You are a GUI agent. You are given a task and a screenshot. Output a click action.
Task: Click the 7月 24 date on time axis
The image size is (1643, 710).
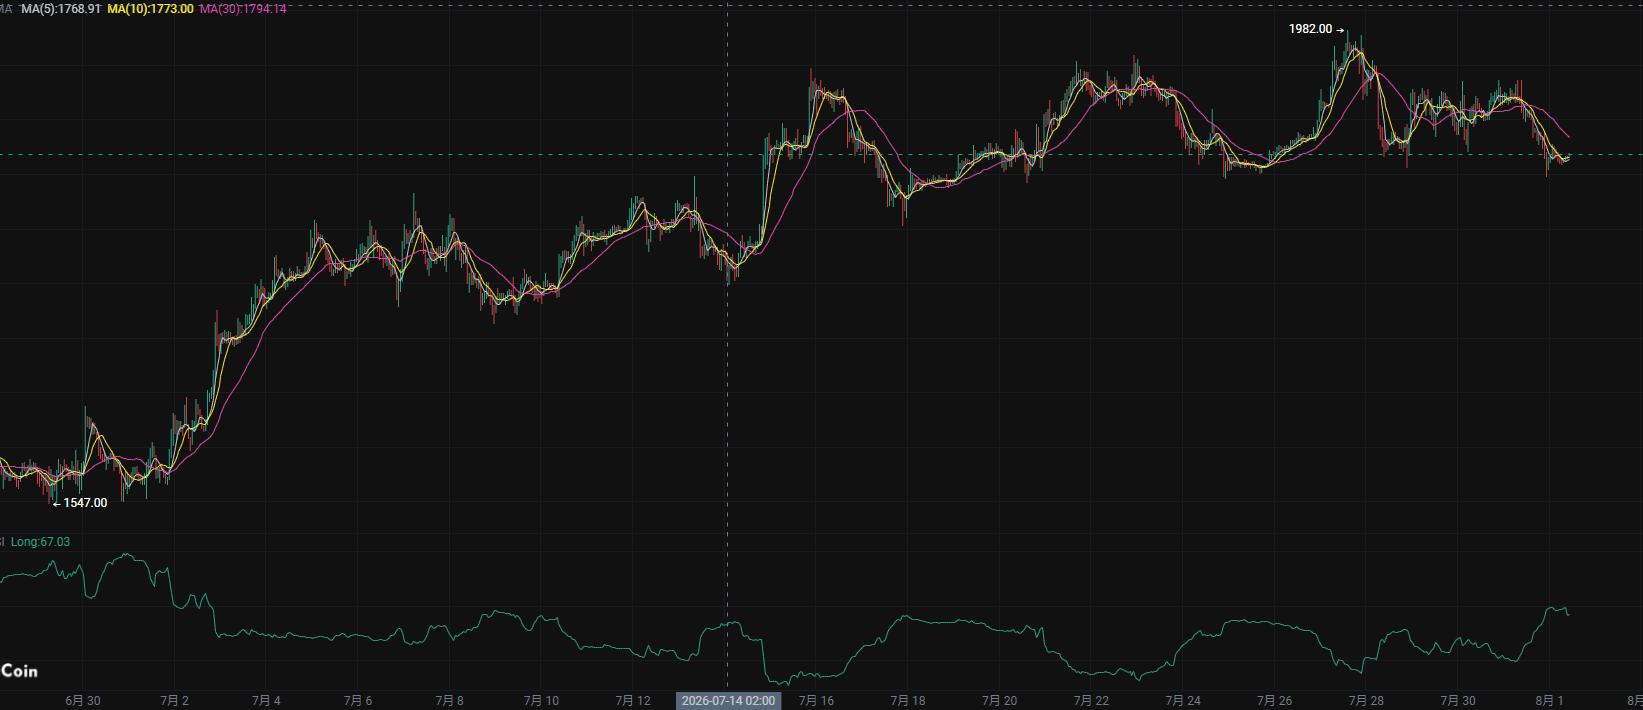1183,701
